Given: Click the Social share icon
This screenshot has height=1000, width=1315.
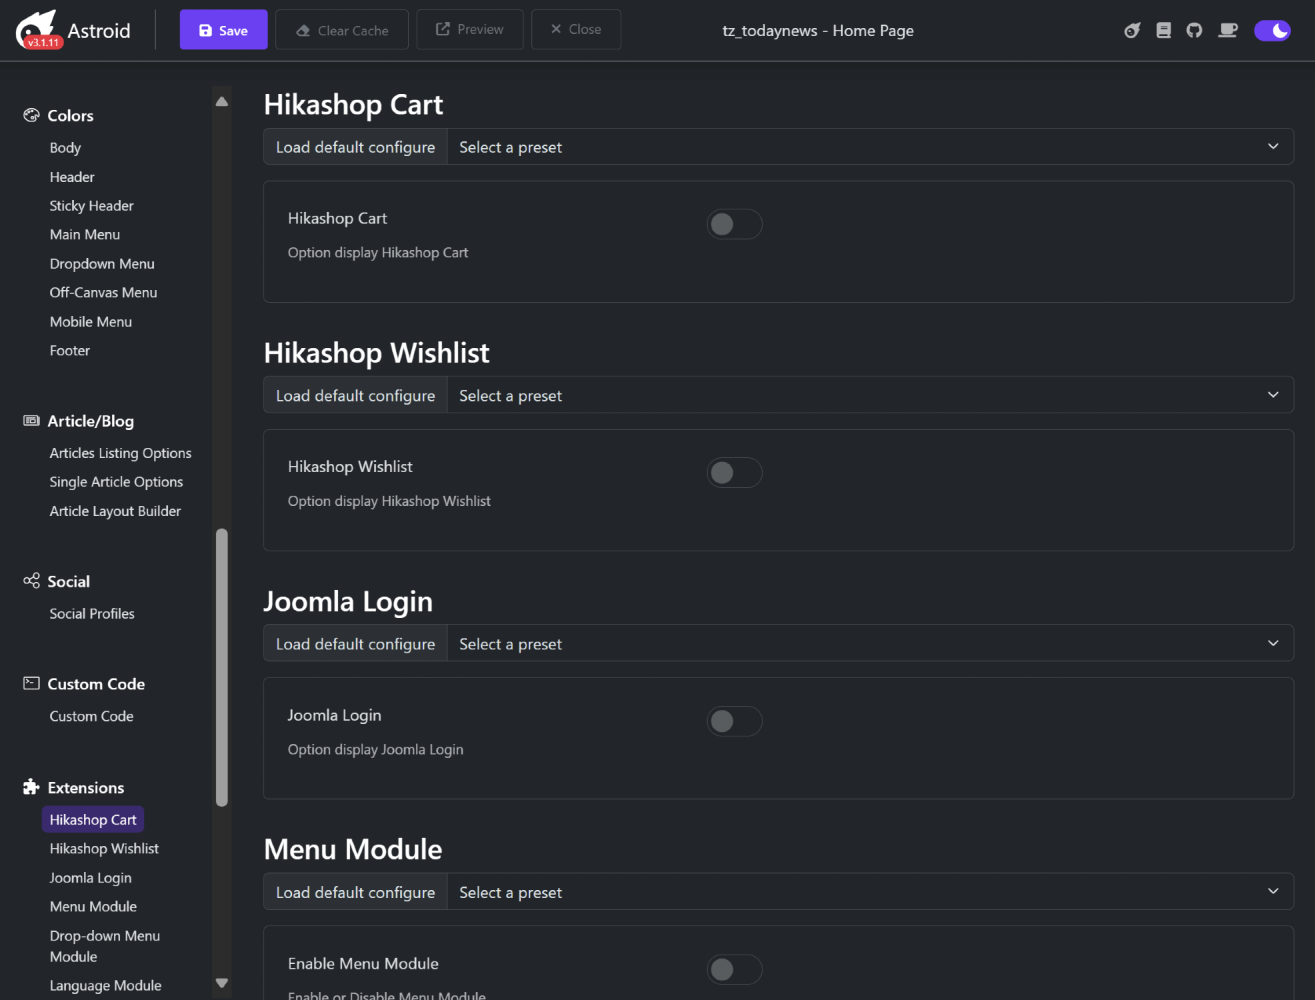Looking at the screenshot, I should 31,581.
